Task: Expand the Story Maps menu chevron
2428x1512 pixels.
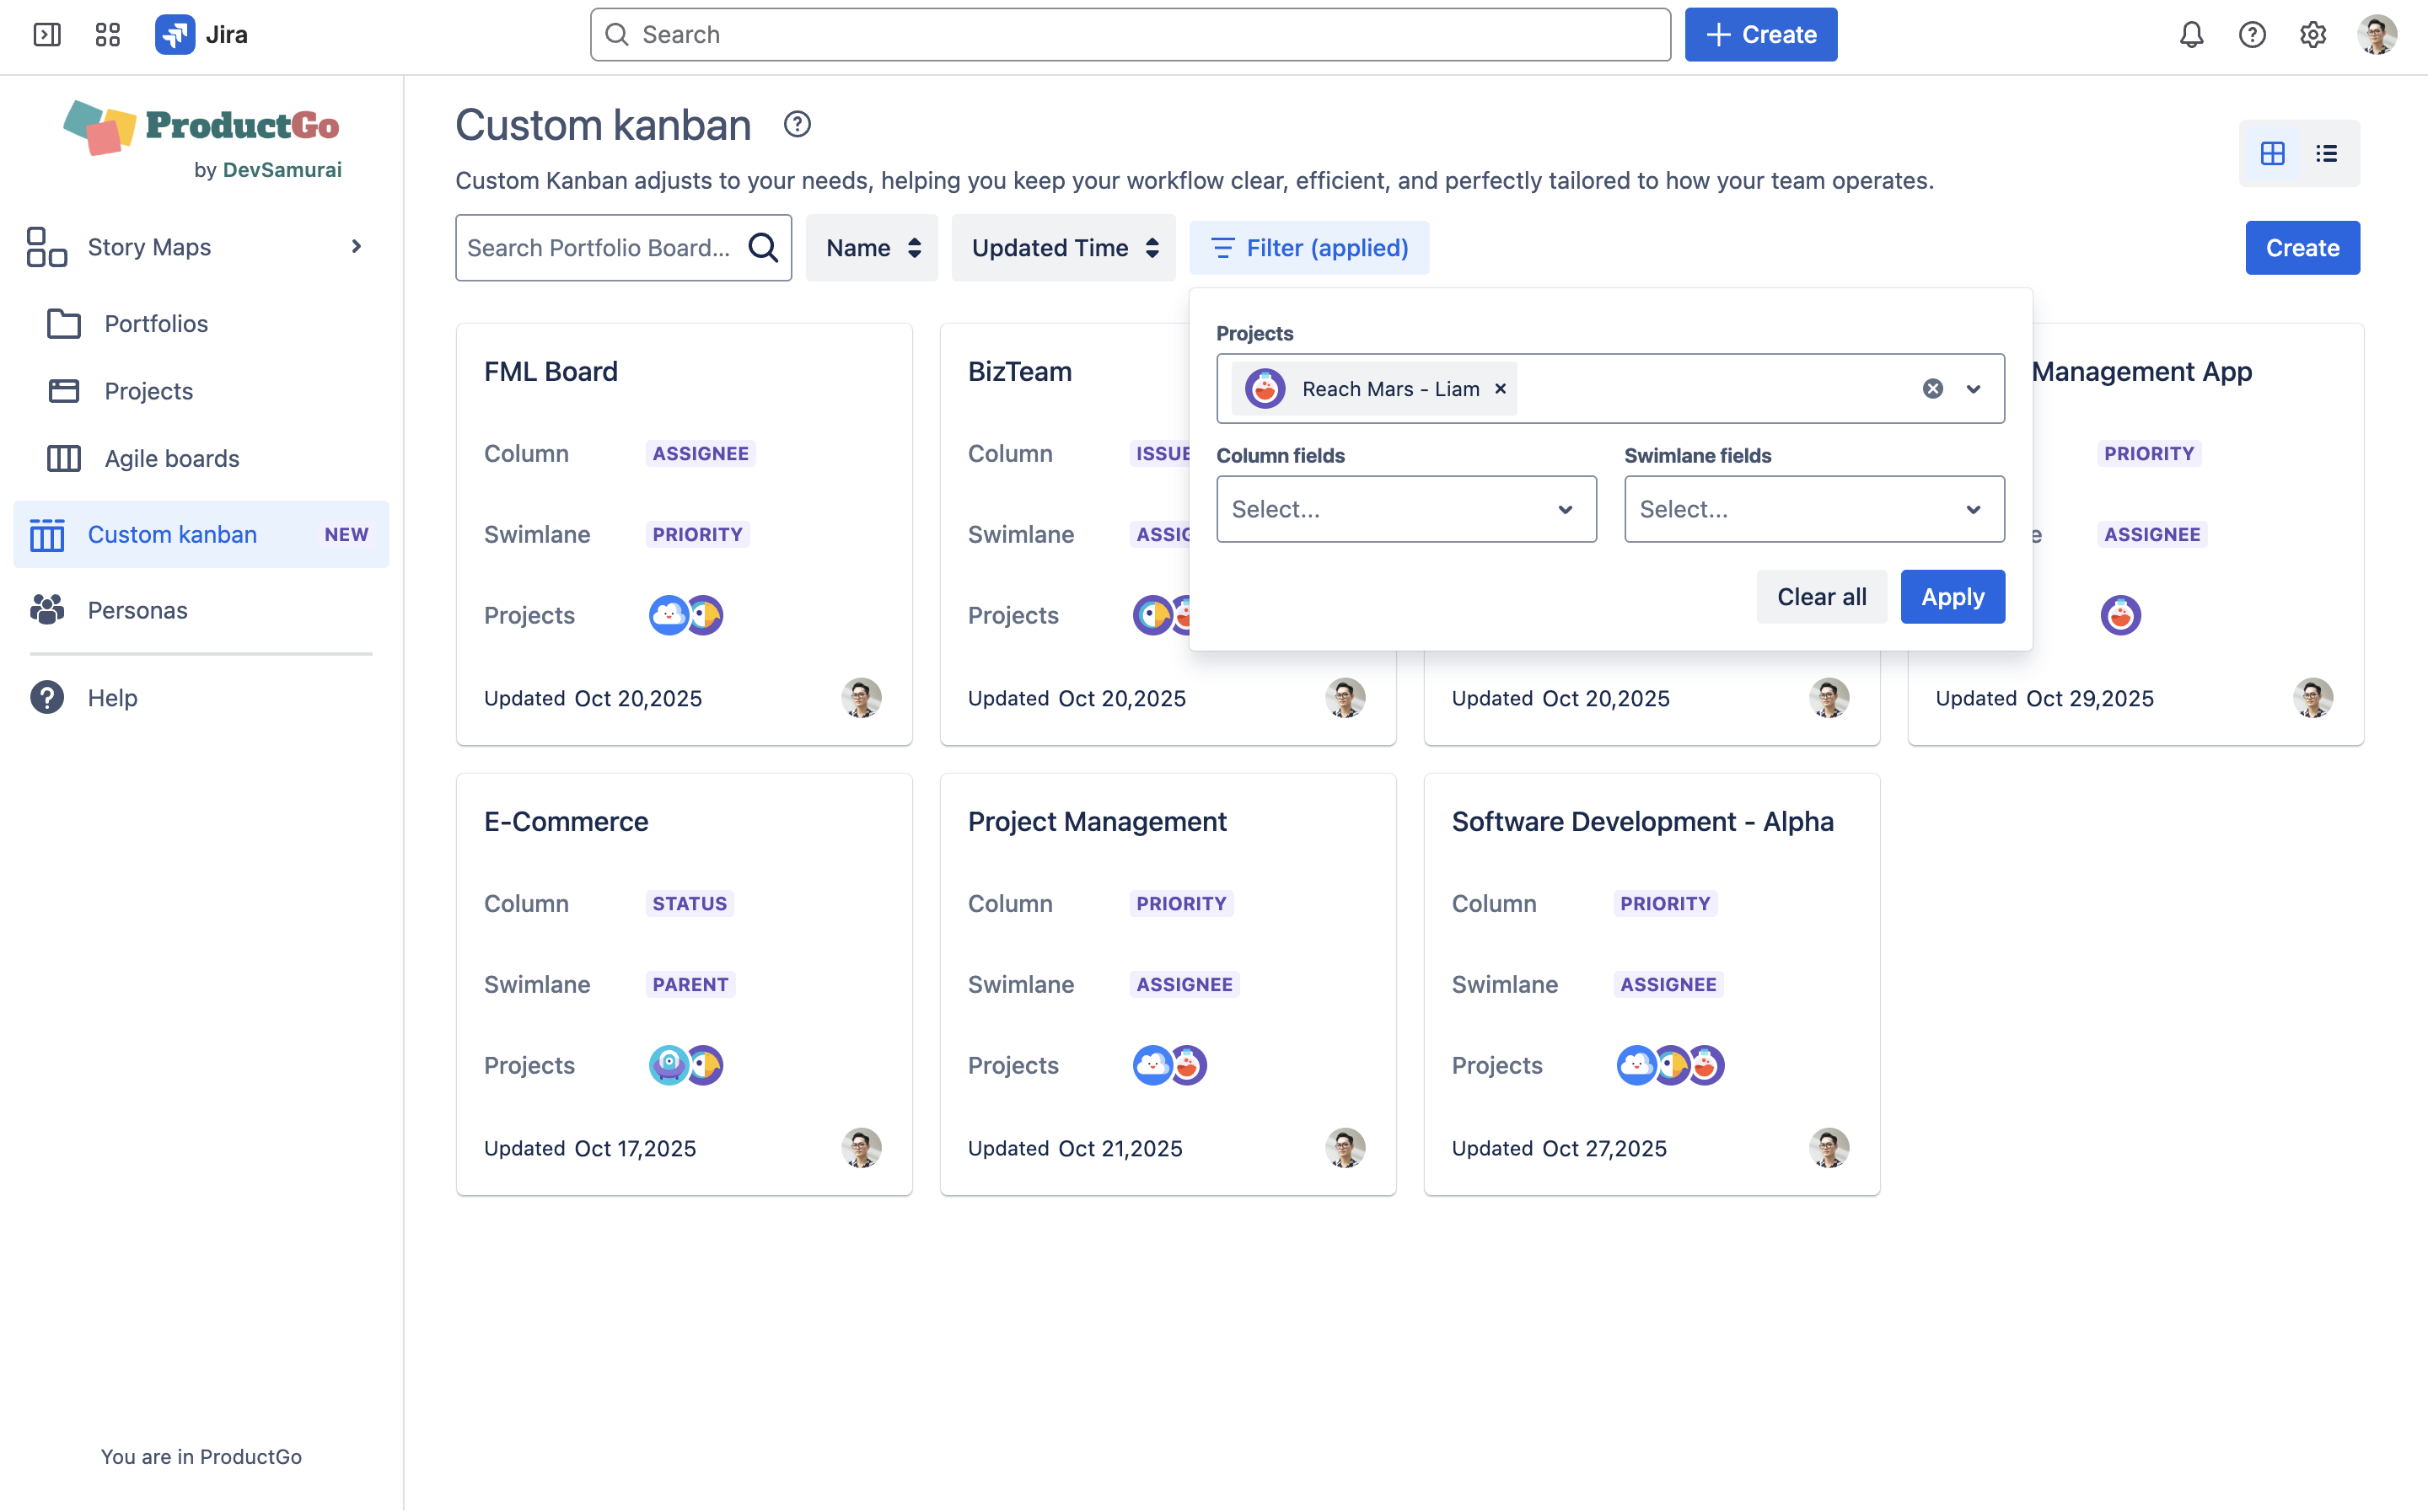Action: (356, 246)
